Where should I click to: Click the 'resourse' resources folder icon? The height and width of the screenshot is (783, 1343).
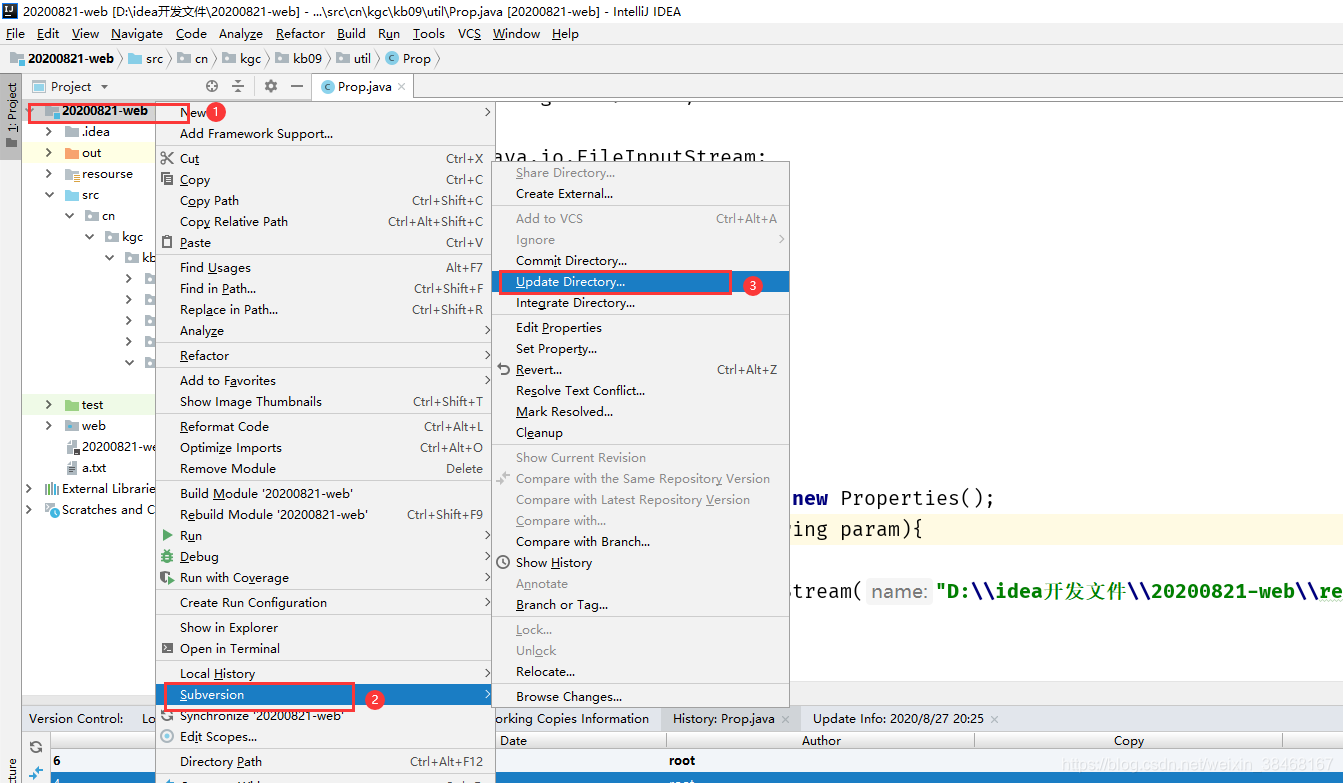click(72, 174)
